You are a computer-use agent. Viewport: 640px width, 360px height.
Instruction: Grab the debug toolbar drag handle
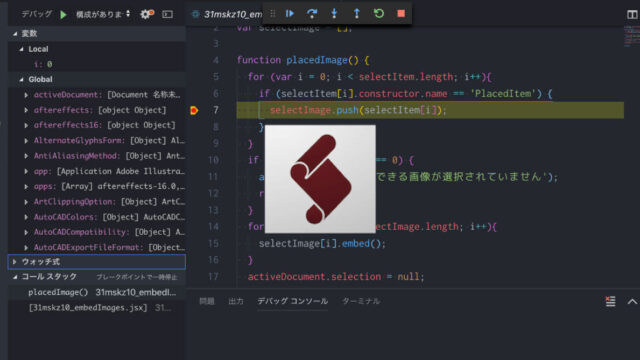(273, 13)
